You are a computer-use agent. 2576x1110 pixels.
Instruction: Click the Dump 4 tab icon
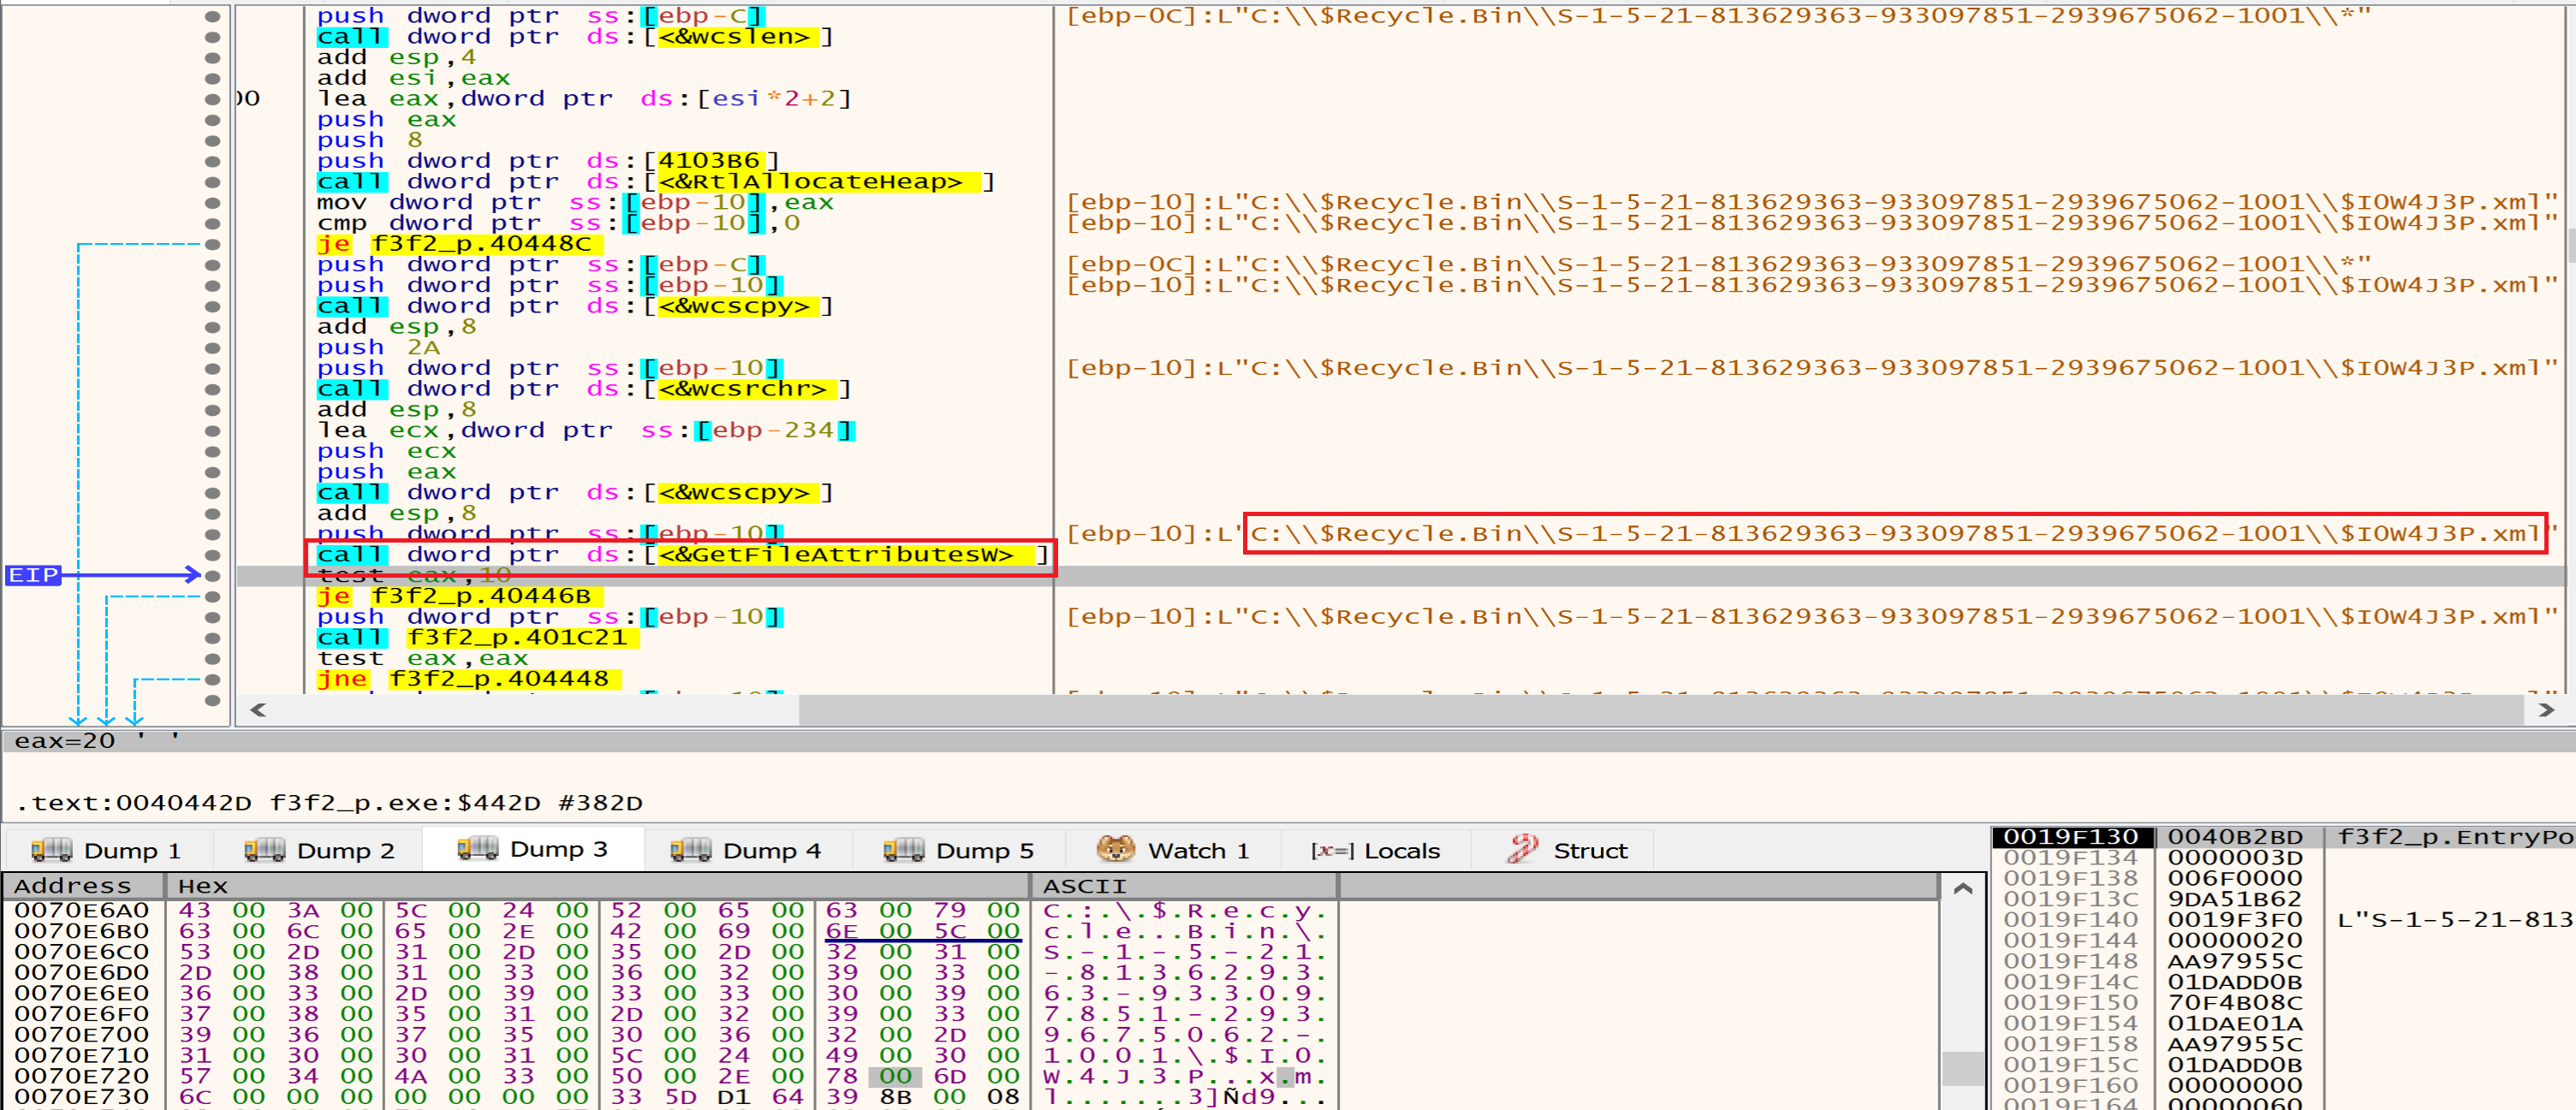[690, 850]
